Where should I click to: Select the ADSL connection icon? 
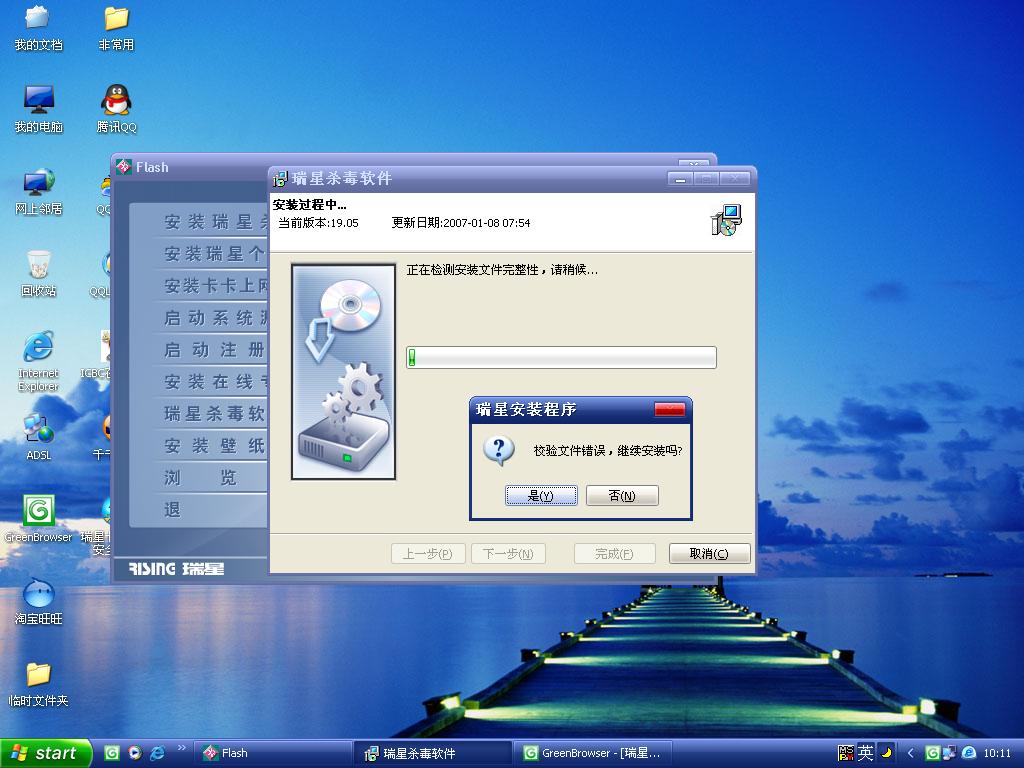coord(38,437)
